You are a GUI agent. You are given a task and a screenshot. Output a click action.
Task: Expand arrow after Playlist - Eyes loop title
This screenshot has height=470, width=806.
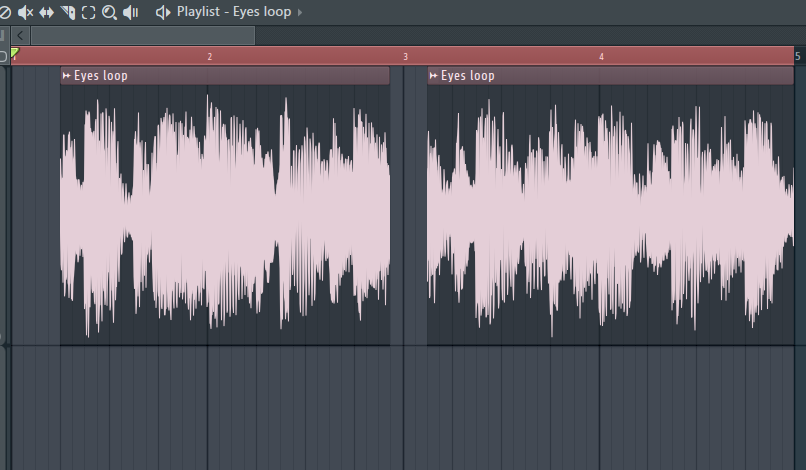tap(301, 12)
